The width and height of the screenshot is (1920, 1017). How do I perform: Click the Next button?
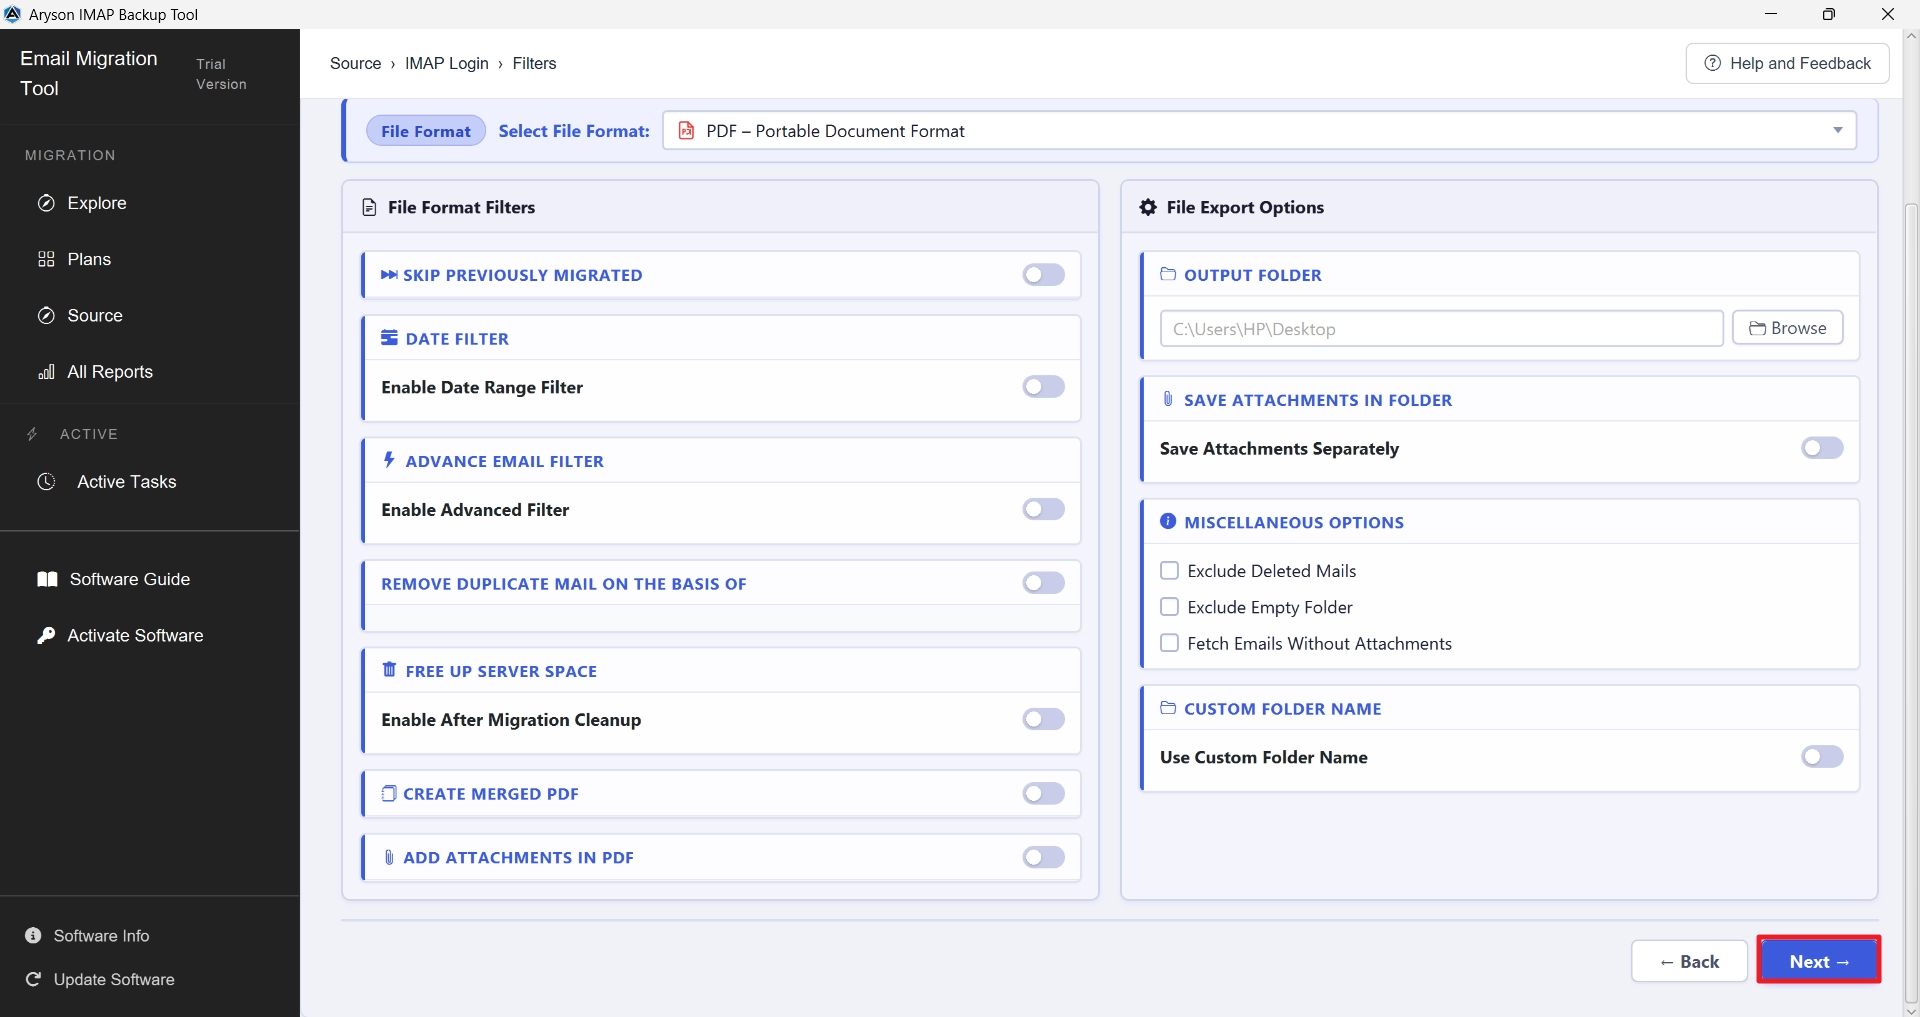[x=1819, y=961]
